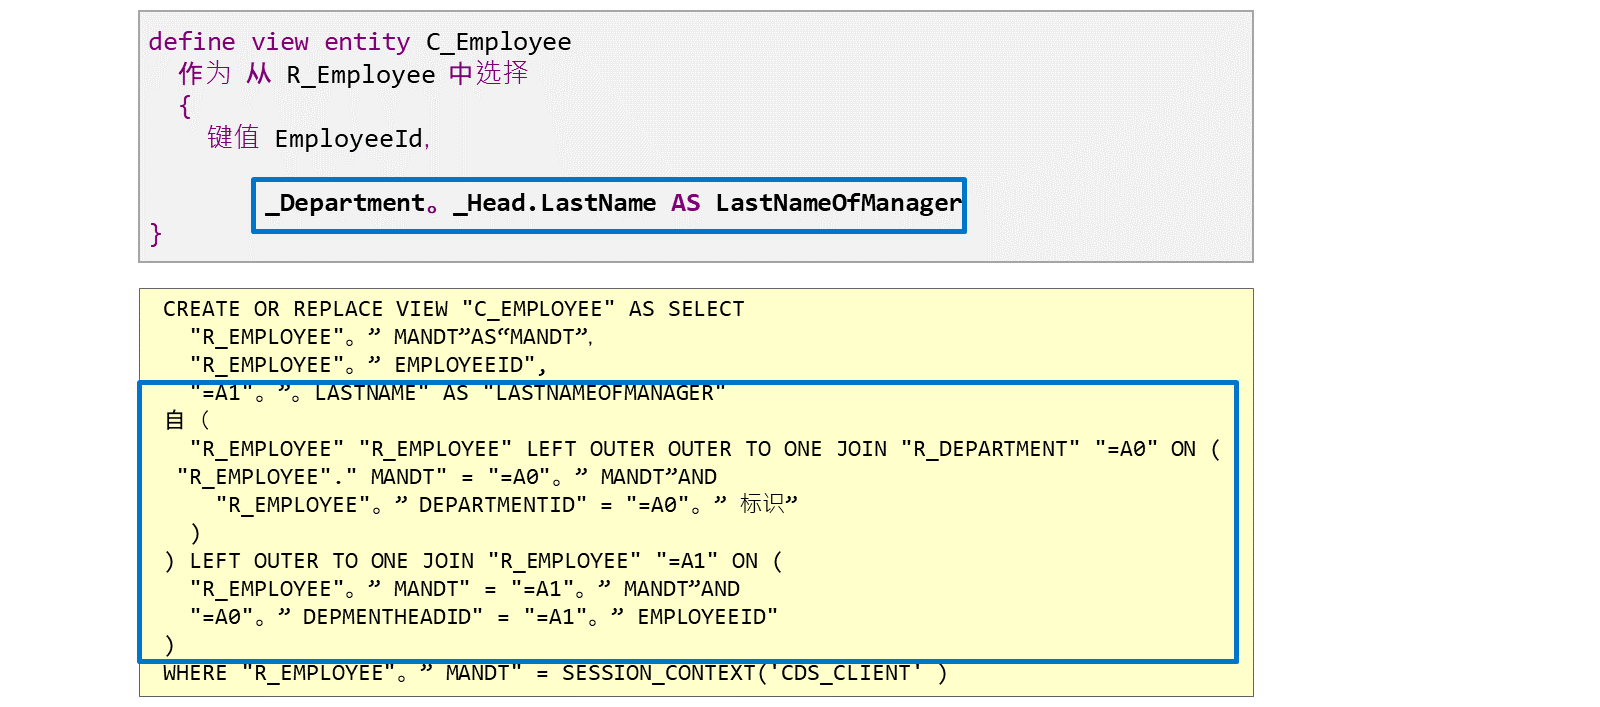
Task: Click R_Employee in the select clause
Action: [x=361, y=75]
